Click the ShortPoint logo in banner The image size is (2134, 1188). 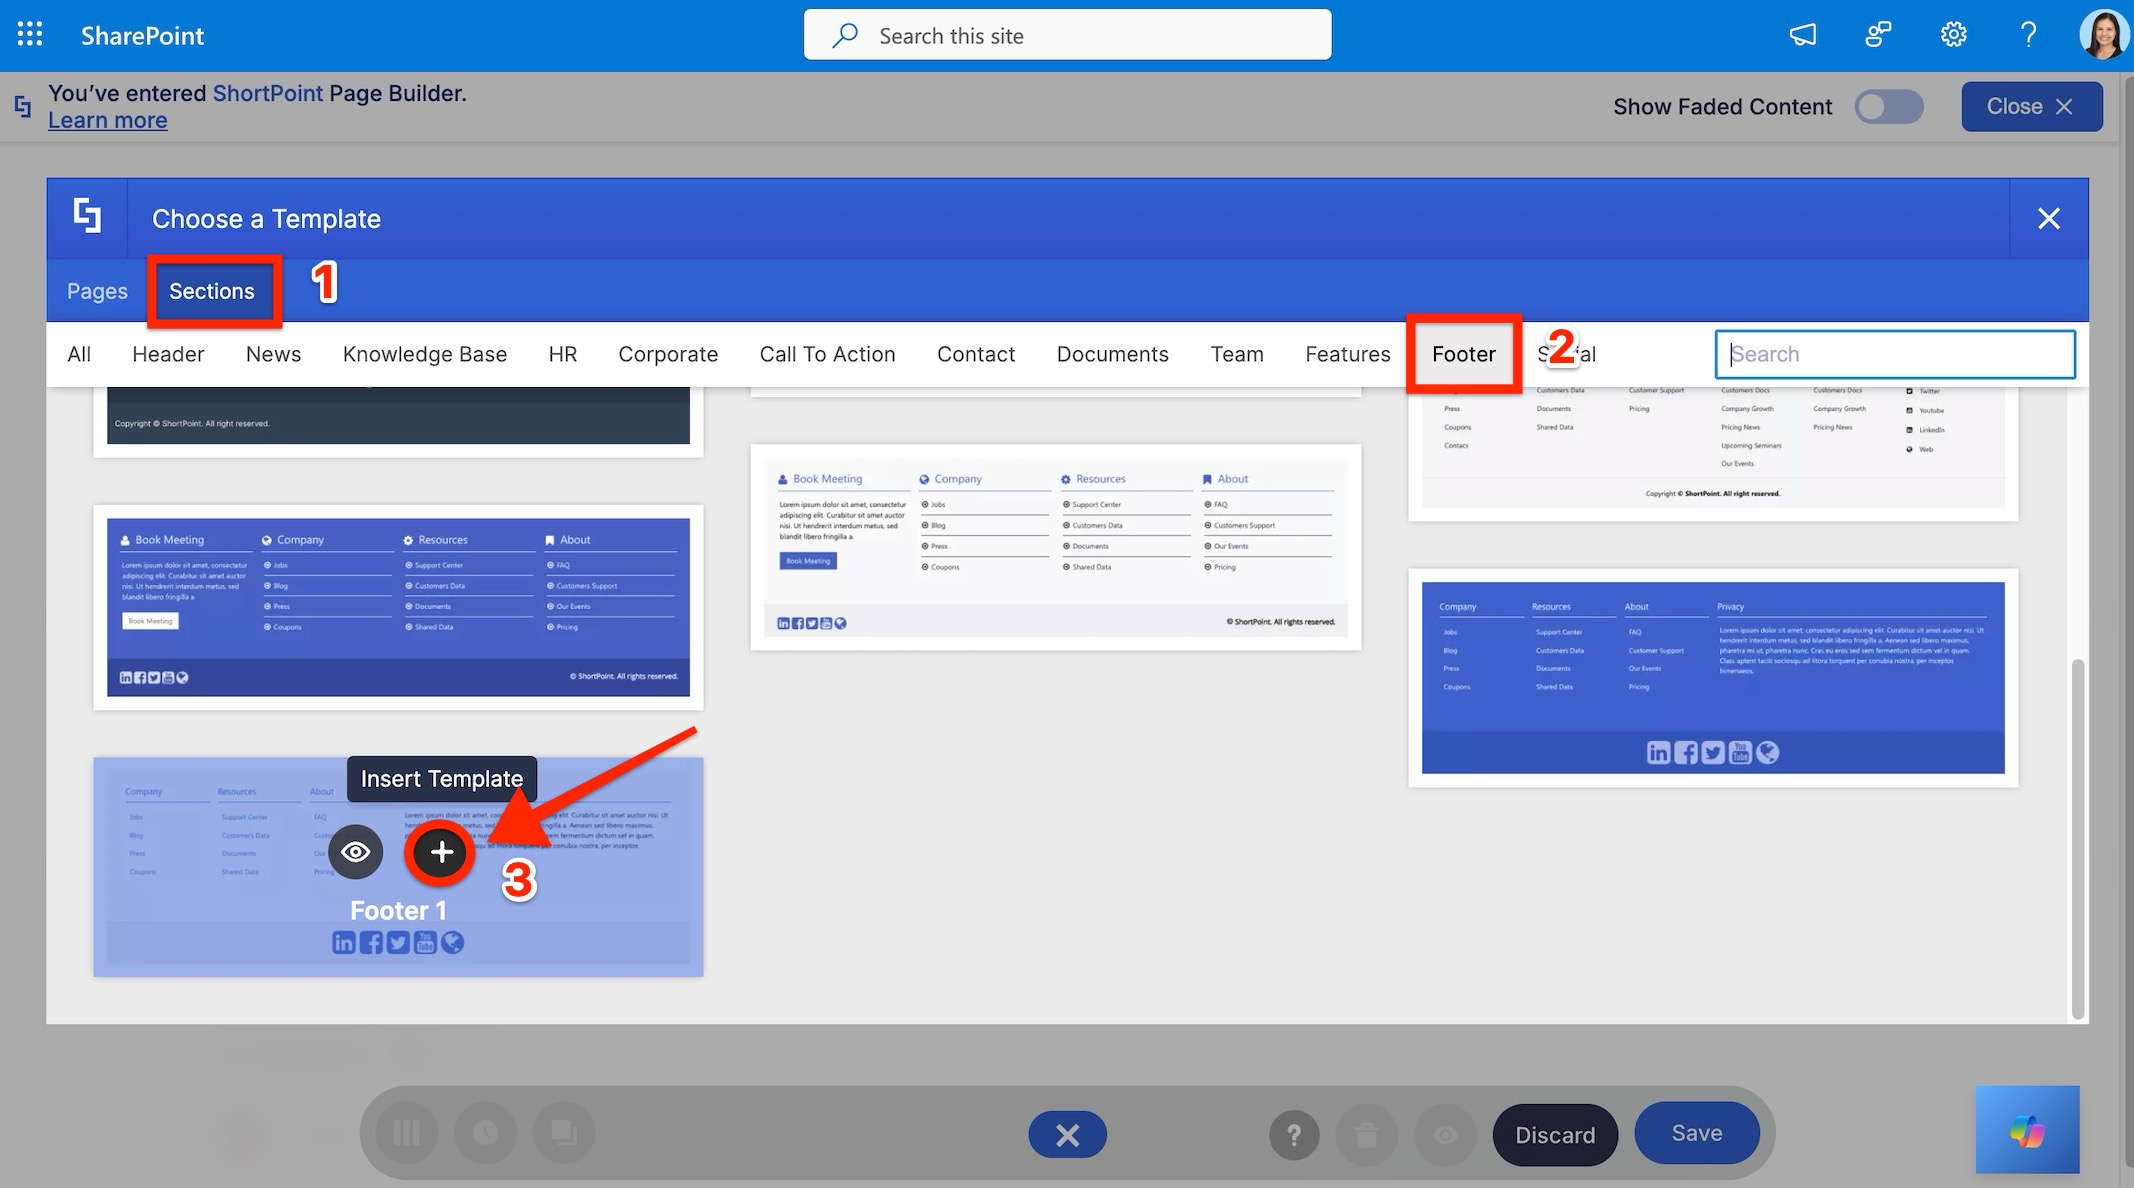[x=23, y=105]
